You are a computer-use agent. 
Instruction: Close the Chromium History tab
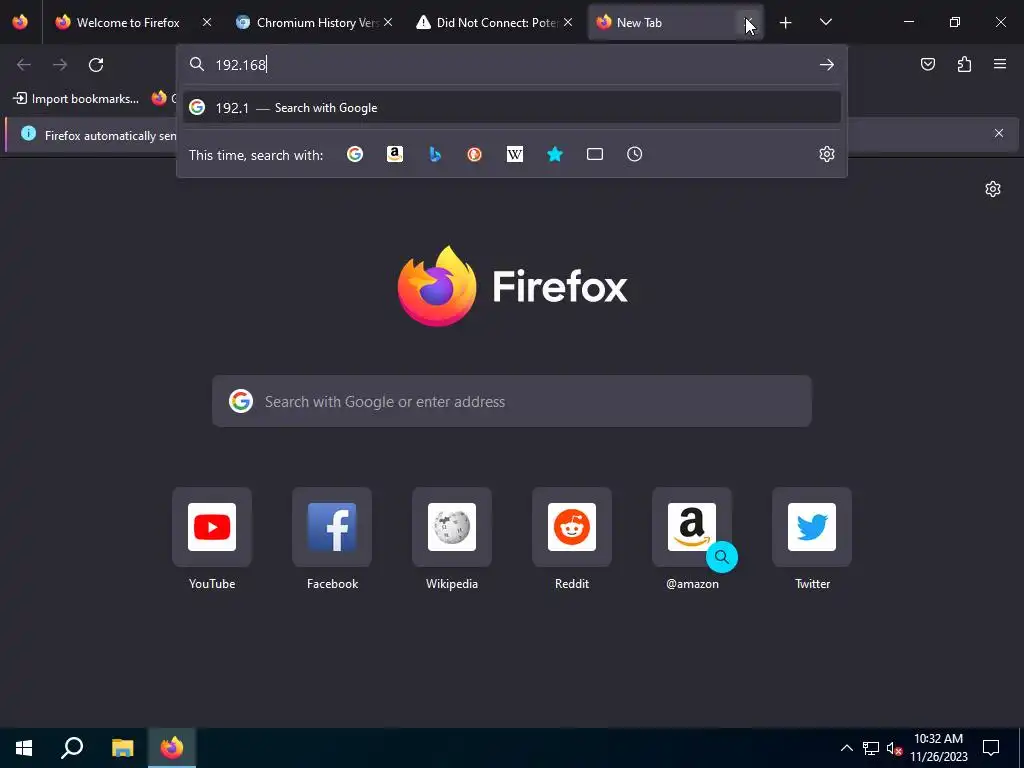388,22
